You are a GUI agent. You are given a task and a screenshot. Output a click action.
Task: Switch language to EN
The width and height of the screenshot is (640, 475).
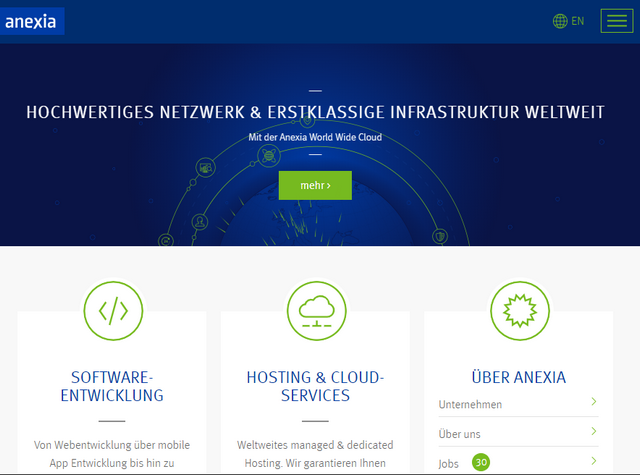point(578,21)
